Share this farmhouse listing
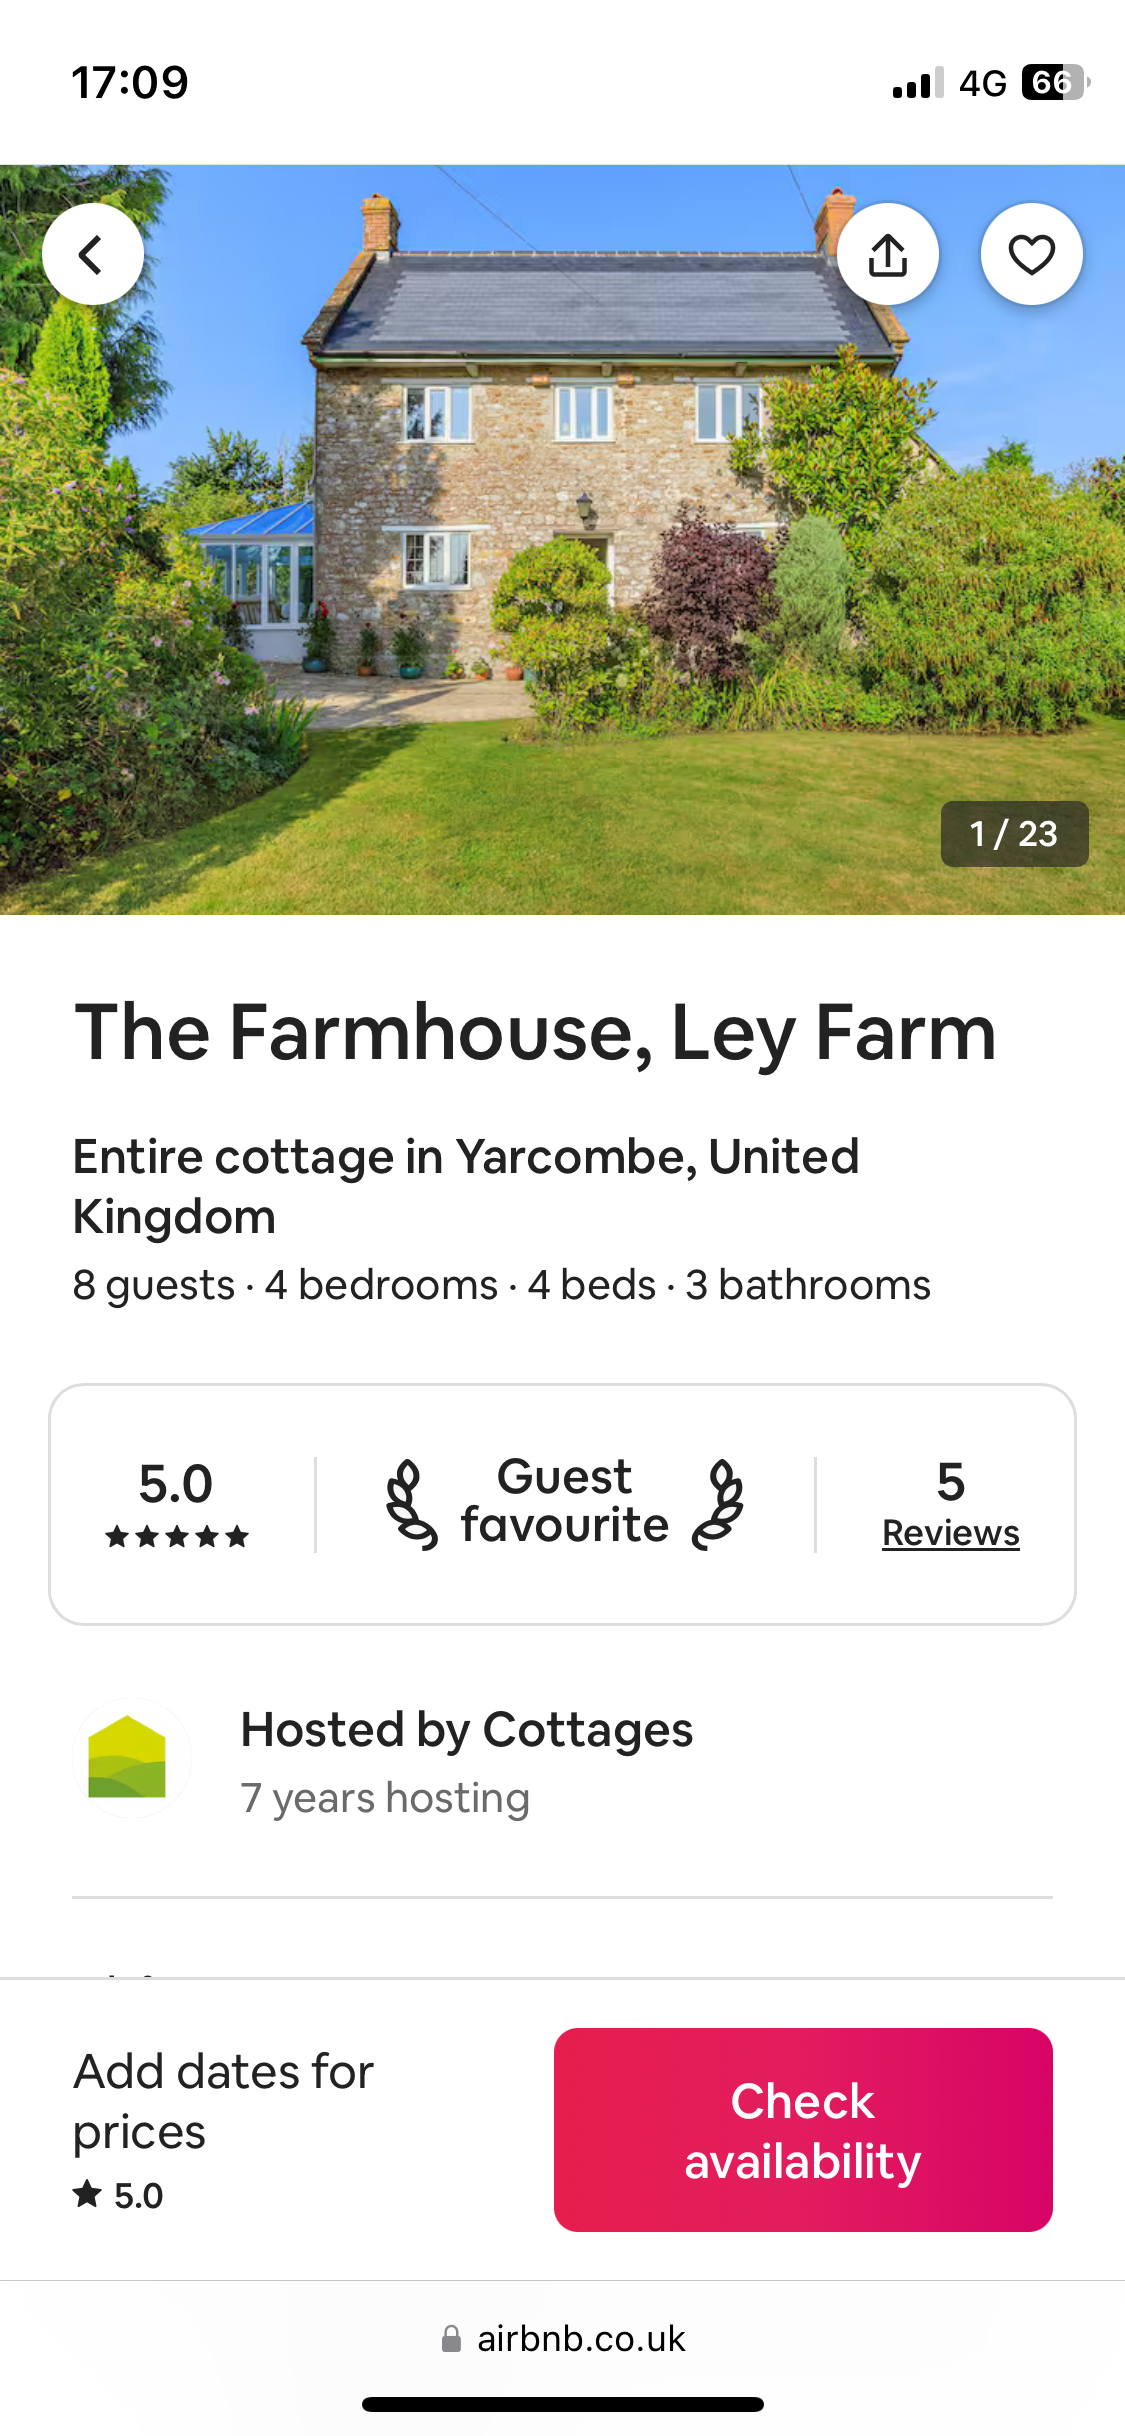The width and height of the screenshot is (1125, 2436). (x=888, y=254)
